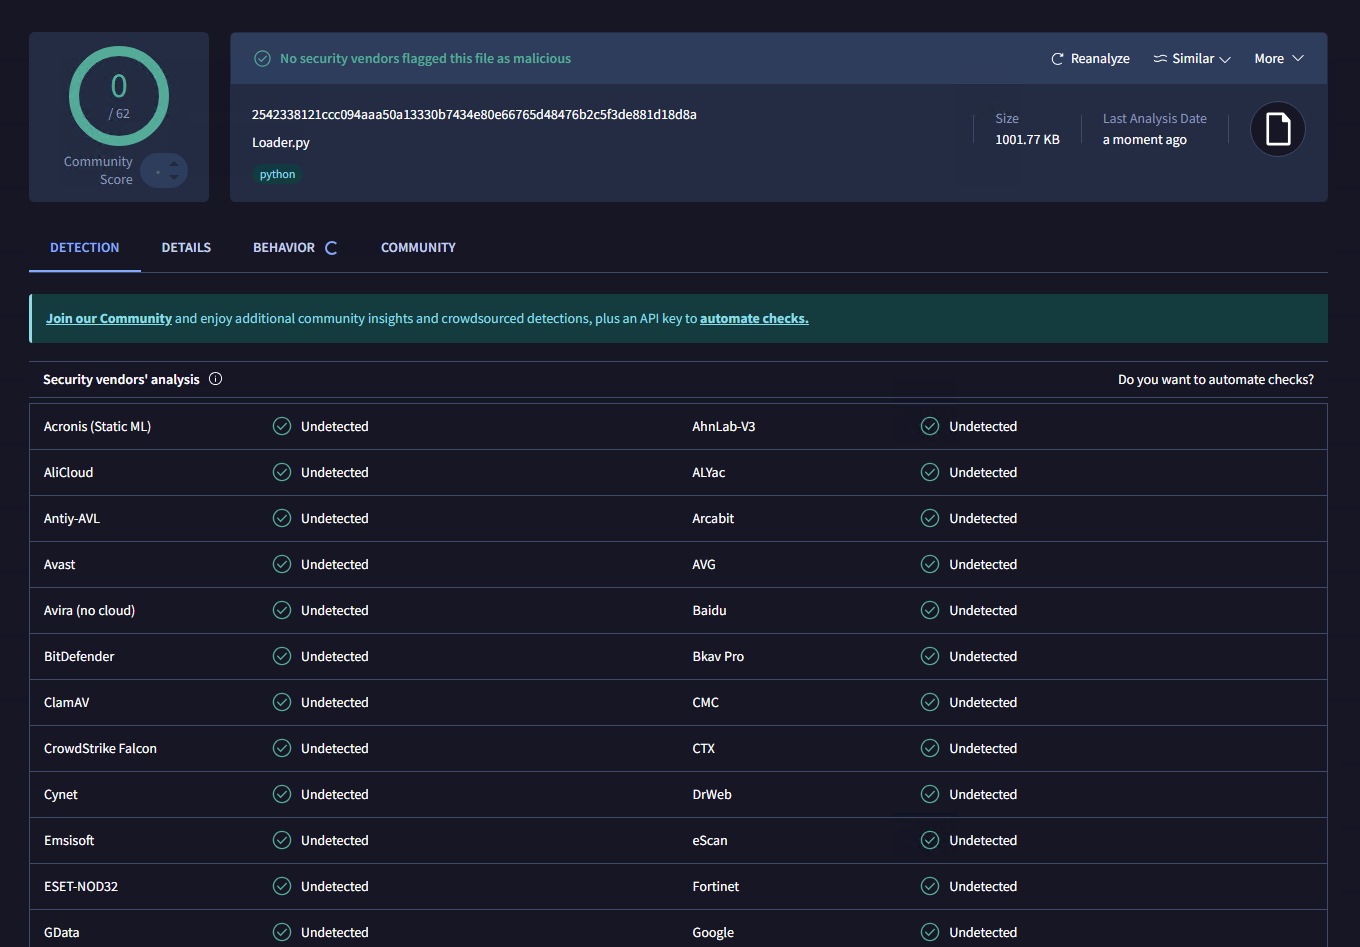Screen dimensions: 1360x947
Task: Click check icon in the Baidu row
Action: 930,610
